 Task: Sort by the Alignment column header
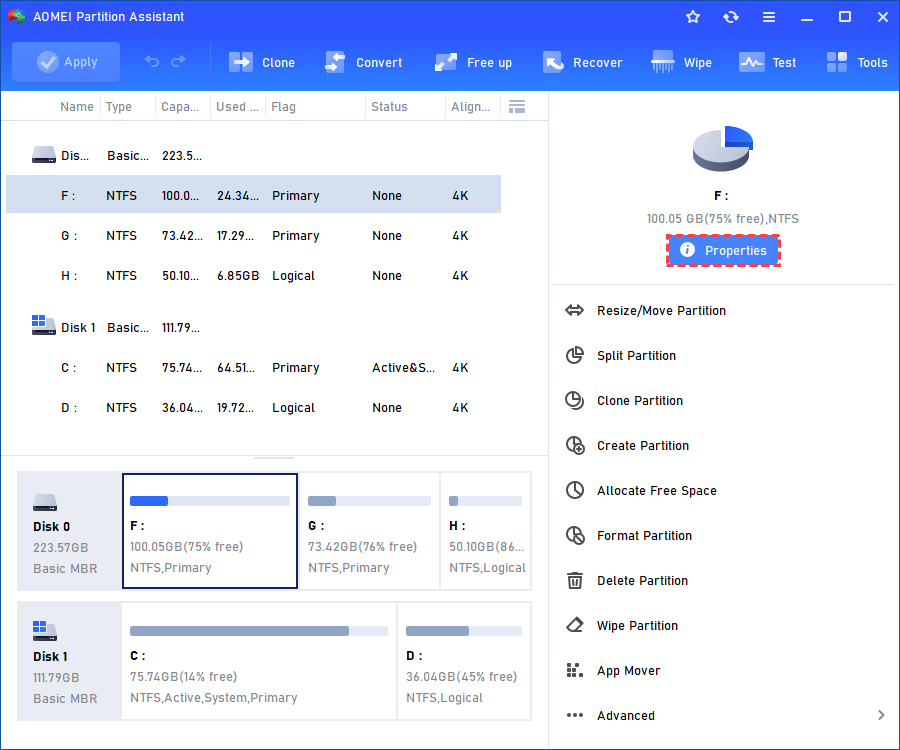click(x=470, y=107)
